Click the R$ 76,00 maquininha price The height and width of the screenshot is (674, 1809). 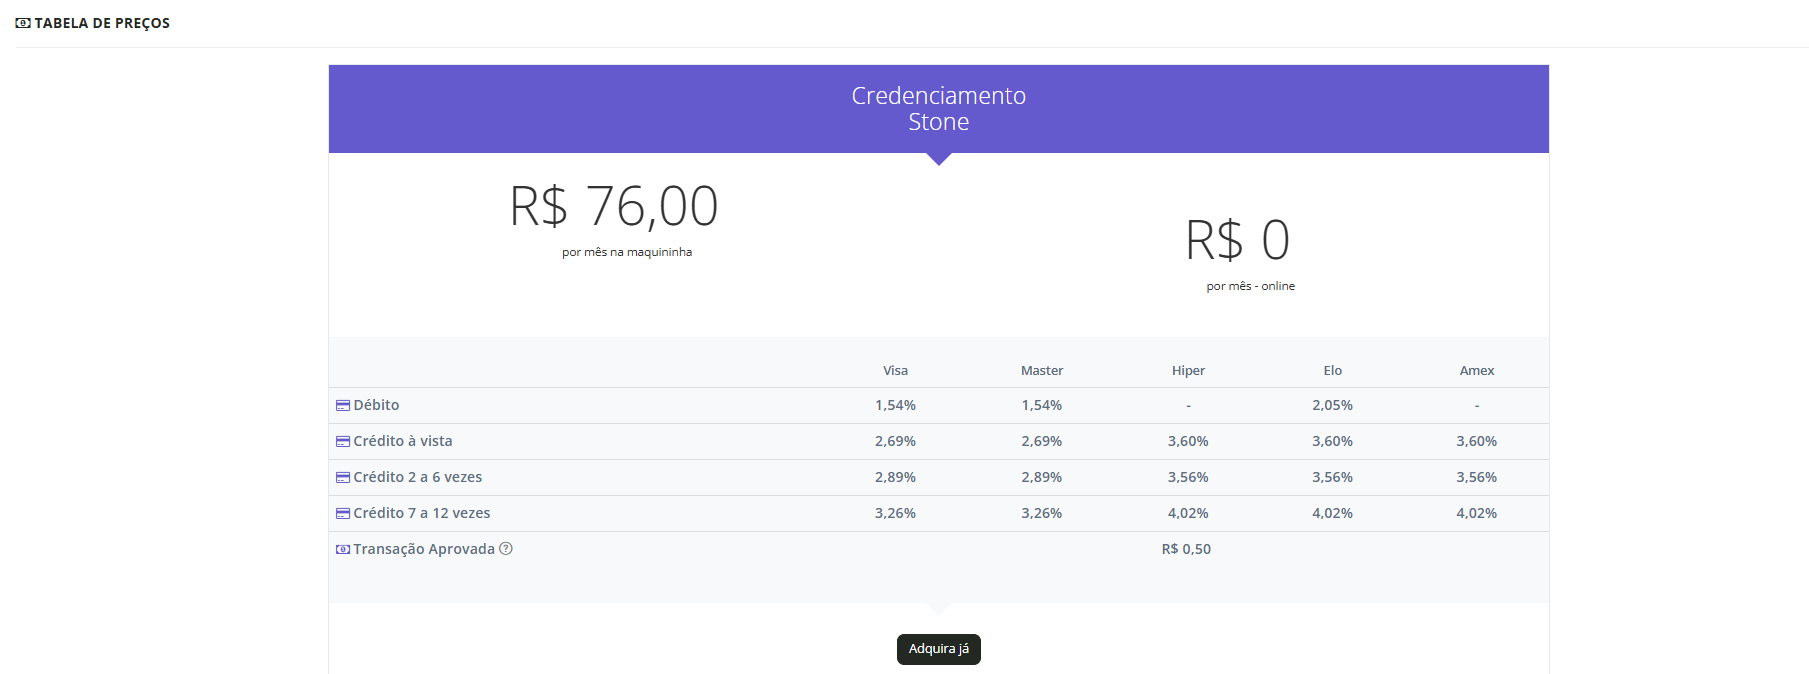pyautogui.click(x=614, y=206)
